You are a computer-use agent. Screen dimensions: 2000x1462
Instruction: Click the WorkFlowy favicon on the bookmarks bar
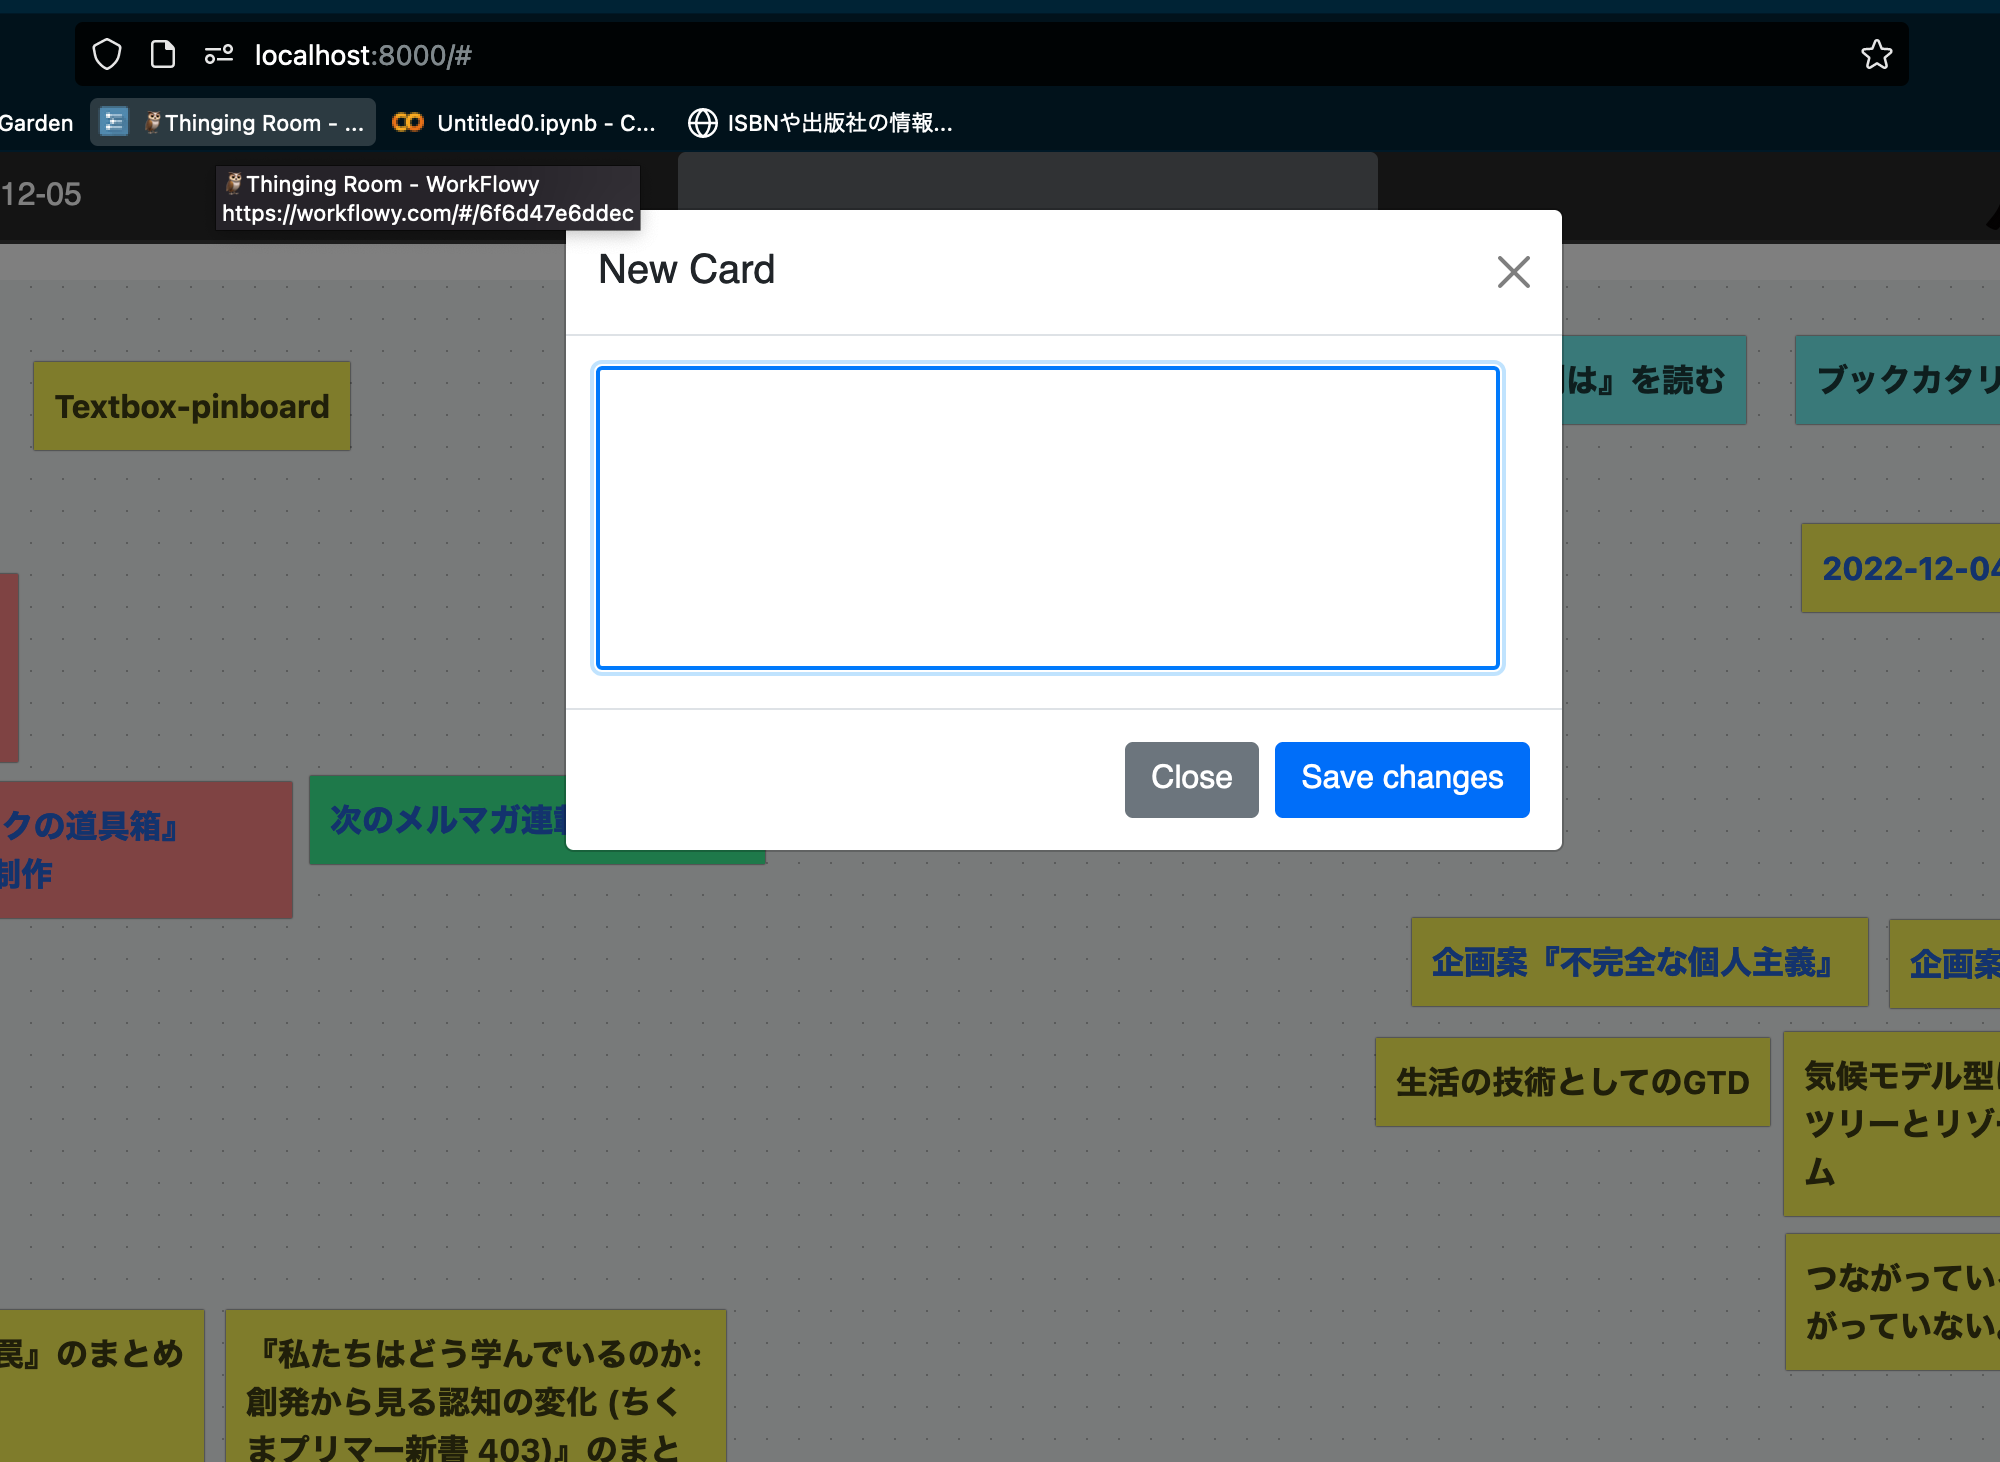[x=114, y=122]
